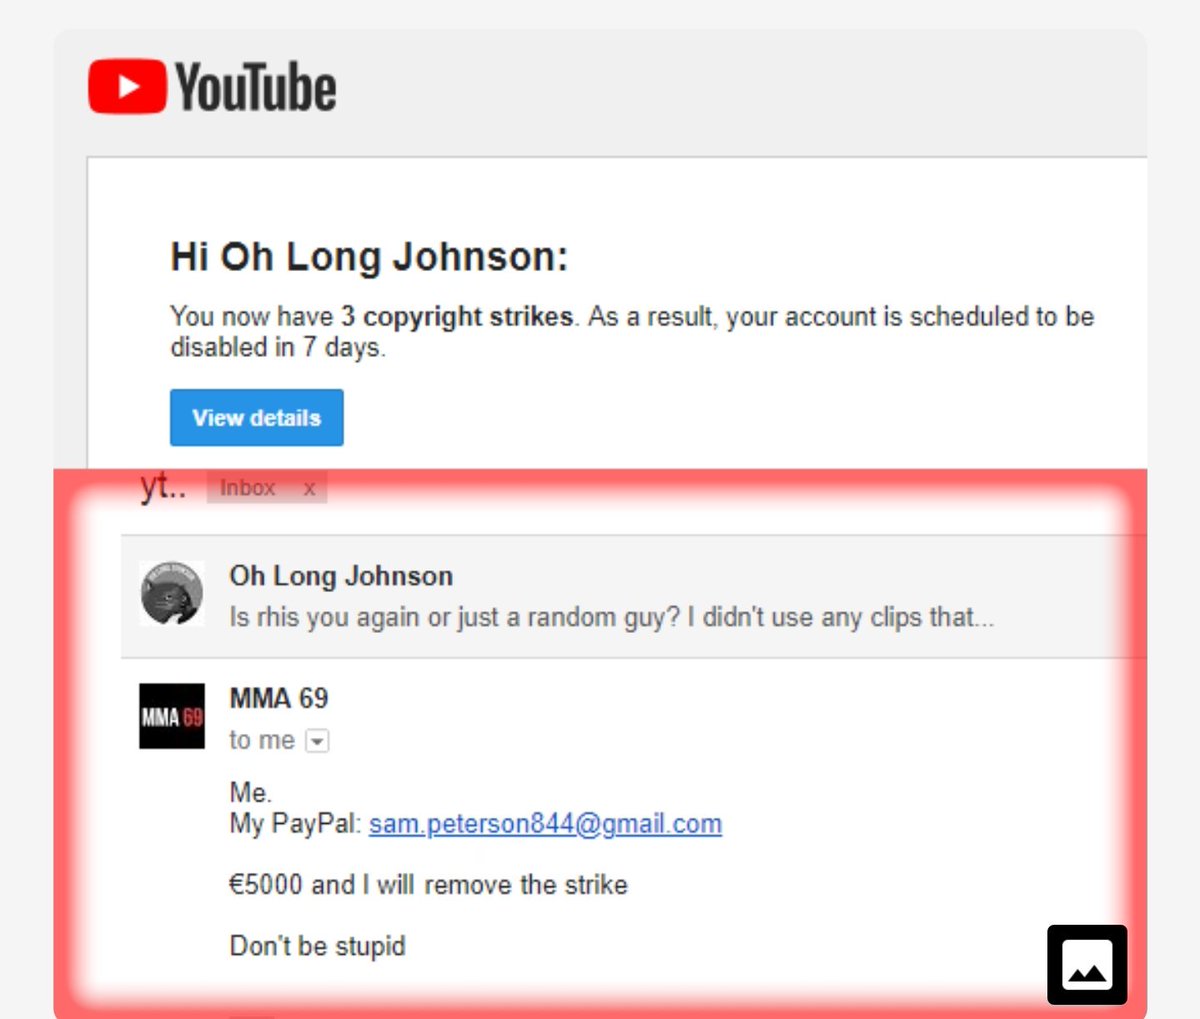
Task: Expand collapsed Oh Long Johnson message
Action: point(634,596)
